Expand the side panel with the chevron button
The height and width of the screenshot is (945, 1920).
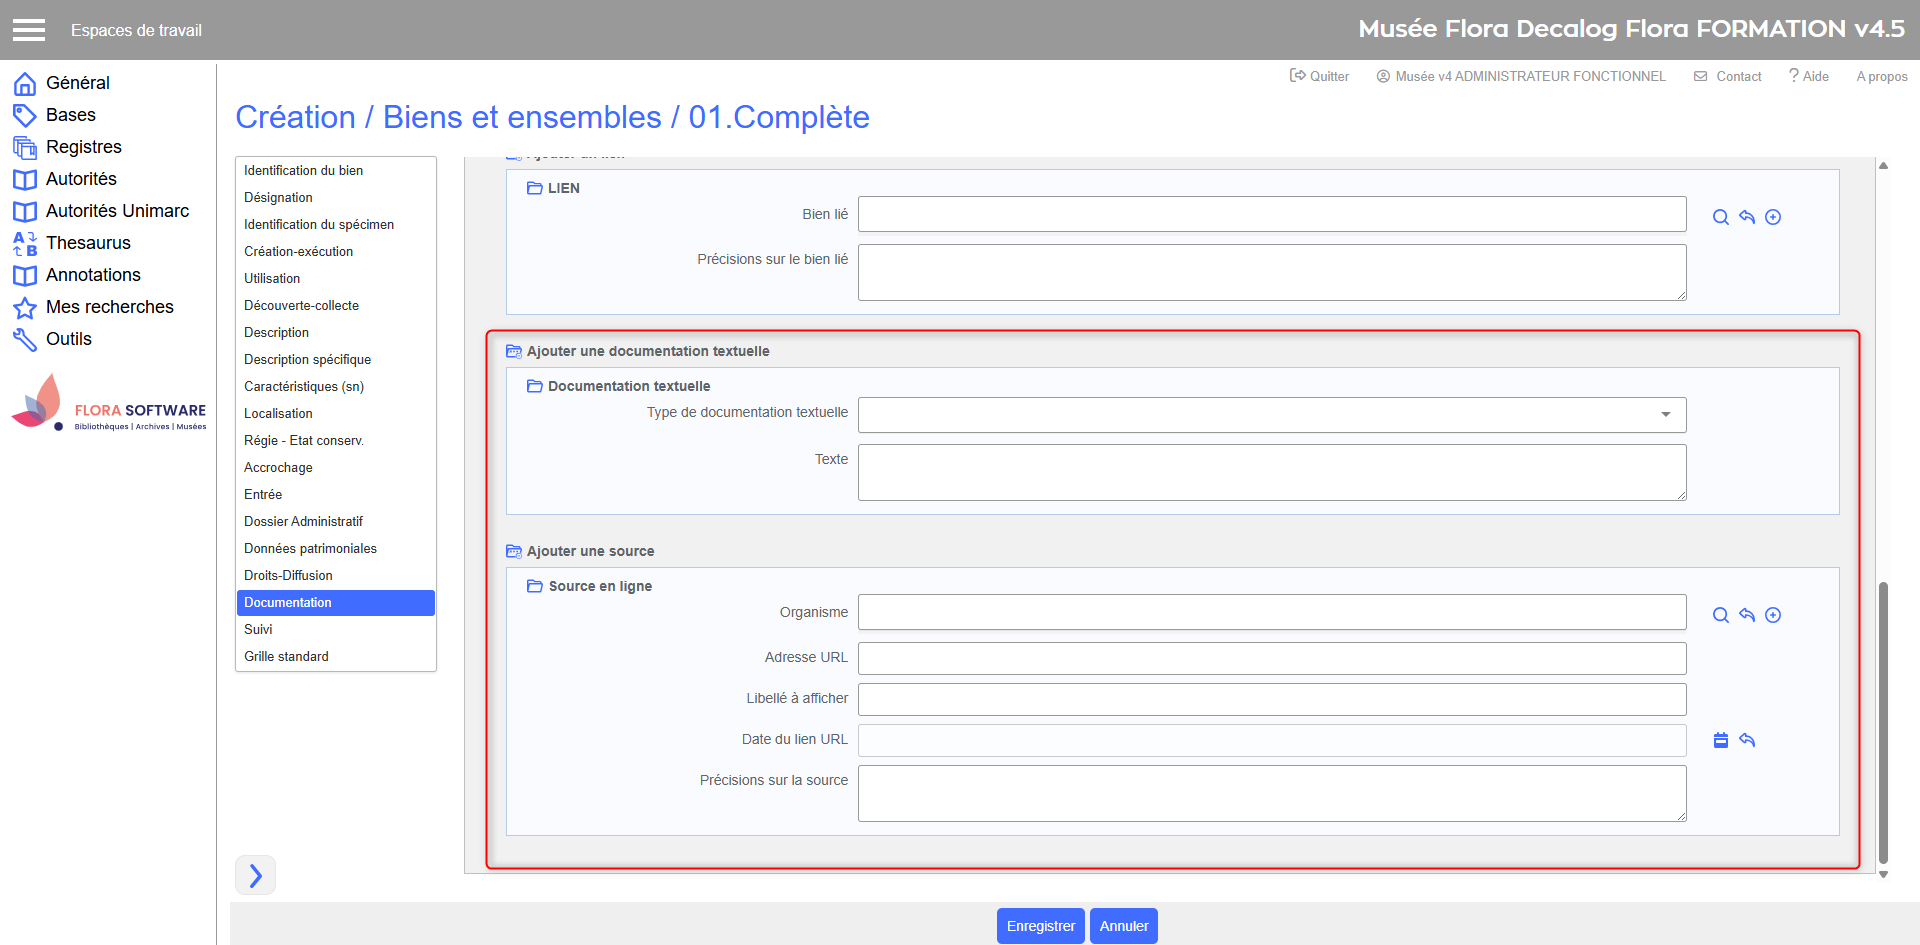(255, 875)
